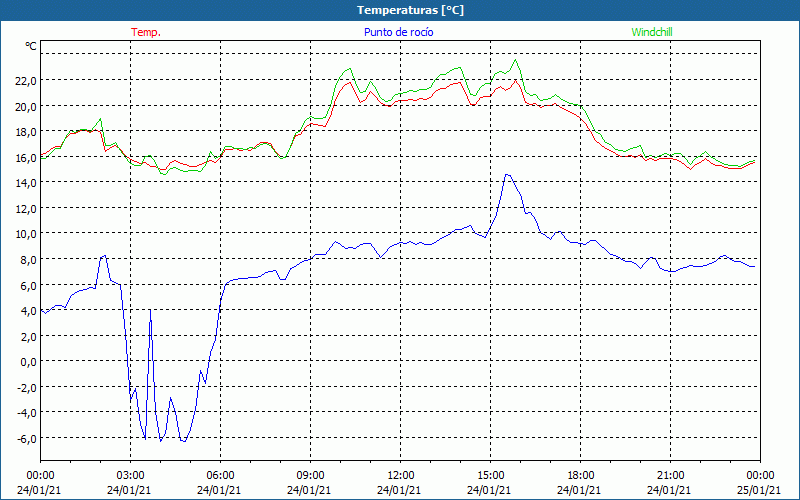
Task: Click the 18:00 time axis label
Action: click(581, 476)
